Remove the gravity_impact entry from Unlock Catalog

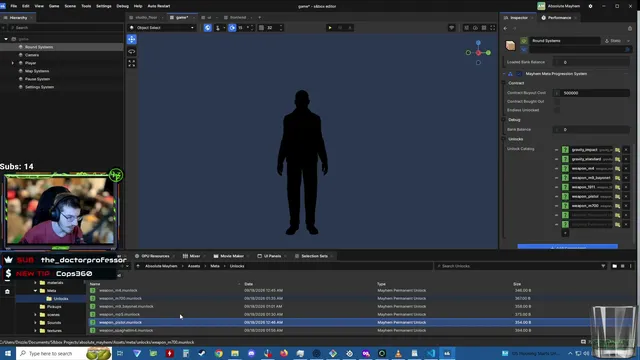point(626,150)
